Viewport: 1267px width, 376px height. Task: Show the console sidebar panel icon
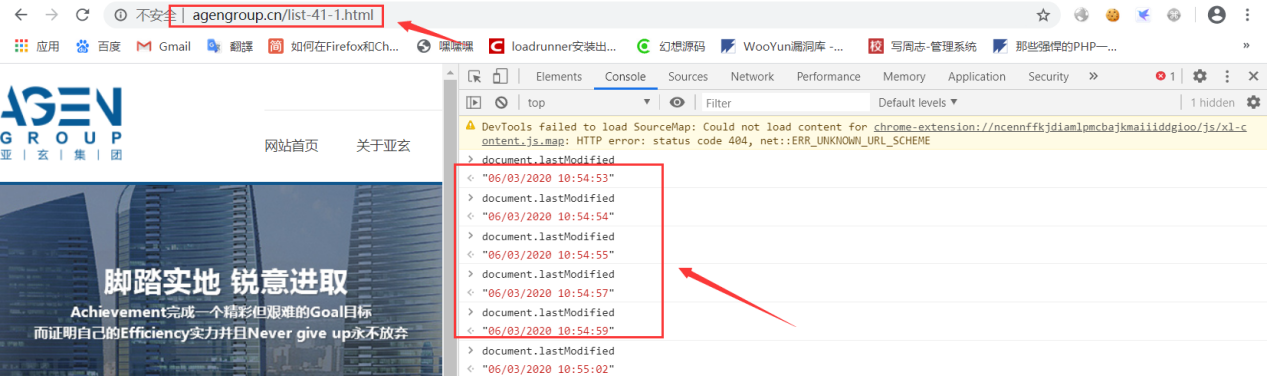pyautogui.click(x=474, y=102)
